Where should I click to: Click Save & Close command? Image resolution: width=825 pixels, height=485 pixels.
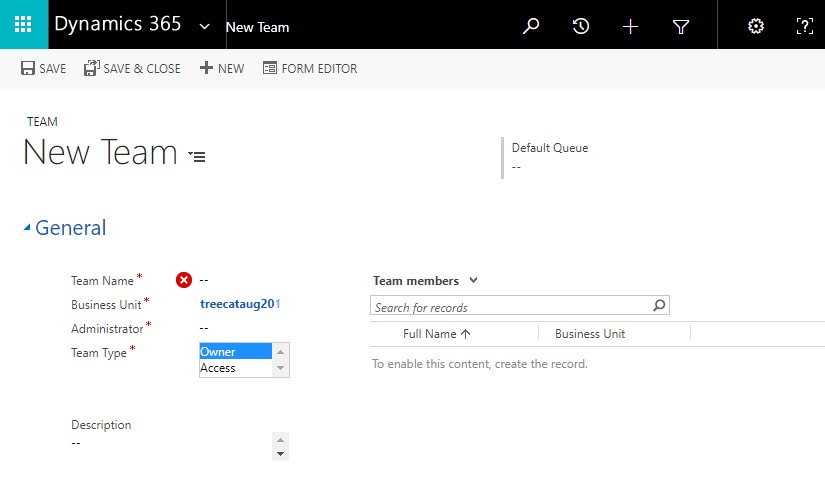coord(132,69)
